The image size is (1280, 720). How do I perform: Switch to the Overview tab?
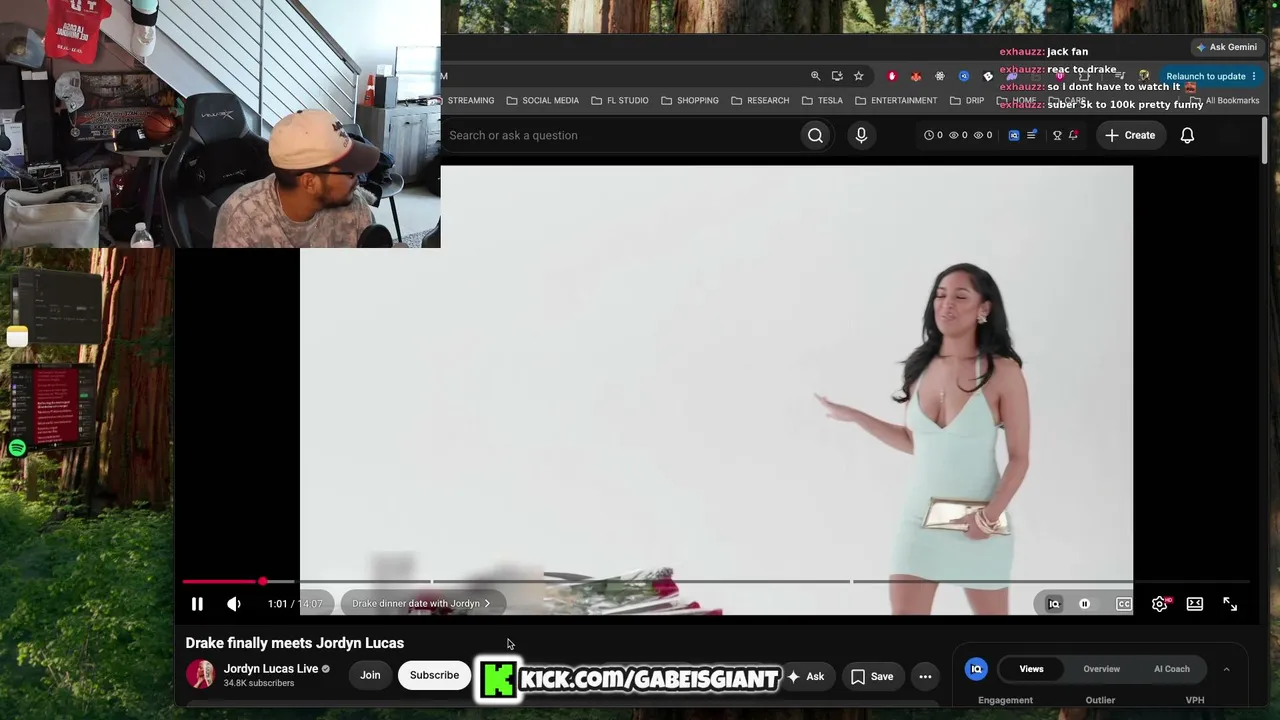1101,669
